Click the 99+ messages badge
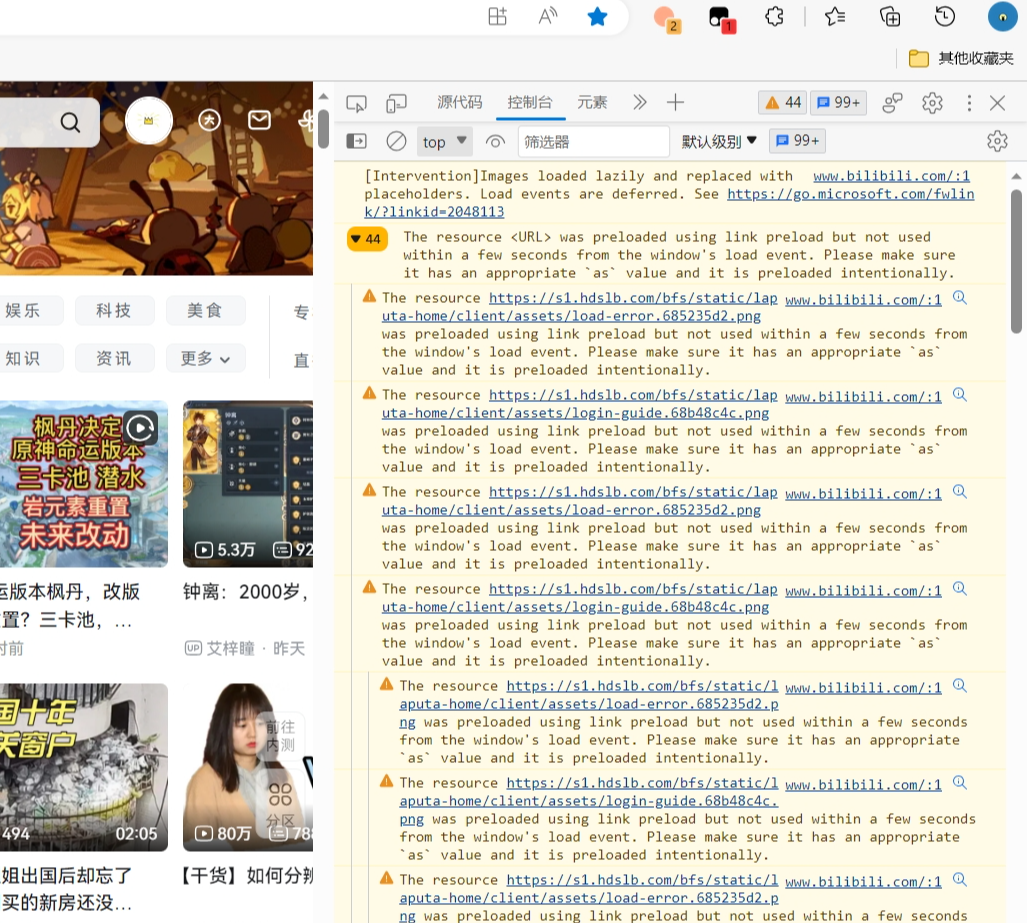This screenshot has height=923, width=1027. 838,102
